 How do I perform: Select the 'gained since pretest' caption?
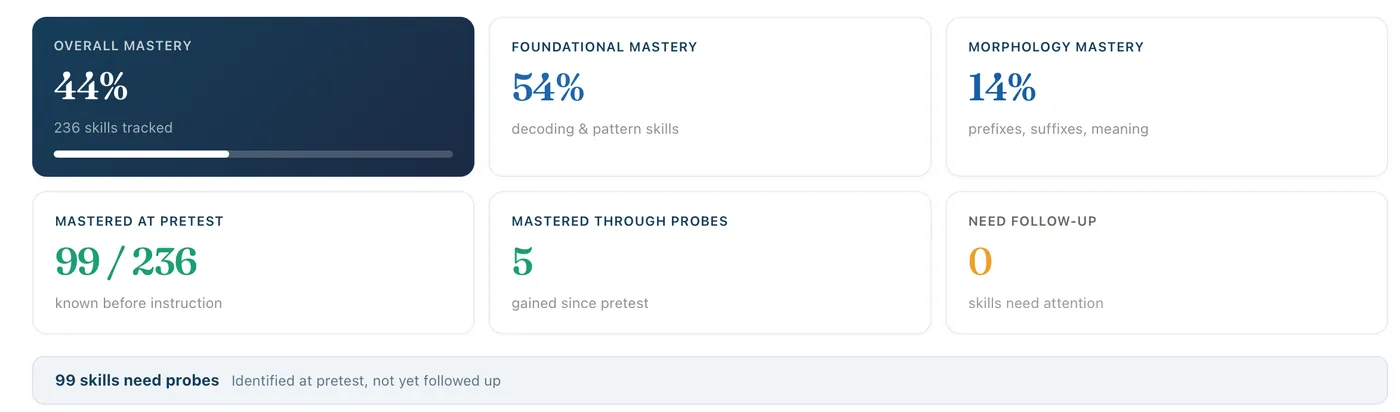[580, 303]
